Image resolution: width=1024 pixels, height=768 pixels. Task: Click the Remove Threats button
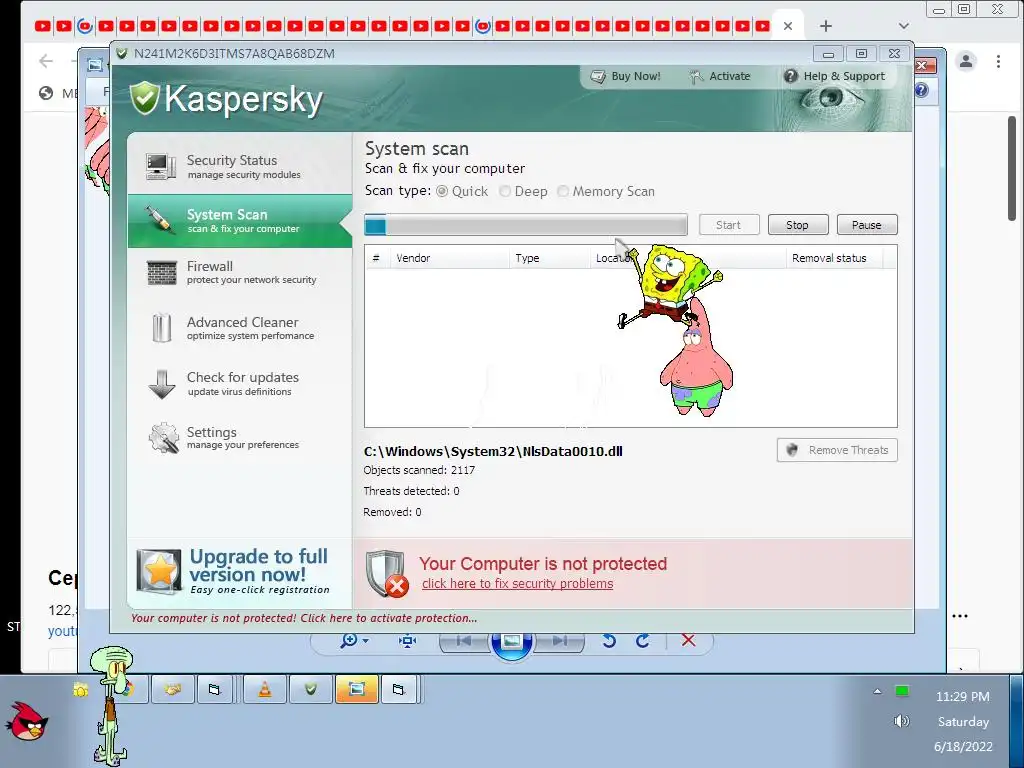pyautogui.click(x=837, y=450)
